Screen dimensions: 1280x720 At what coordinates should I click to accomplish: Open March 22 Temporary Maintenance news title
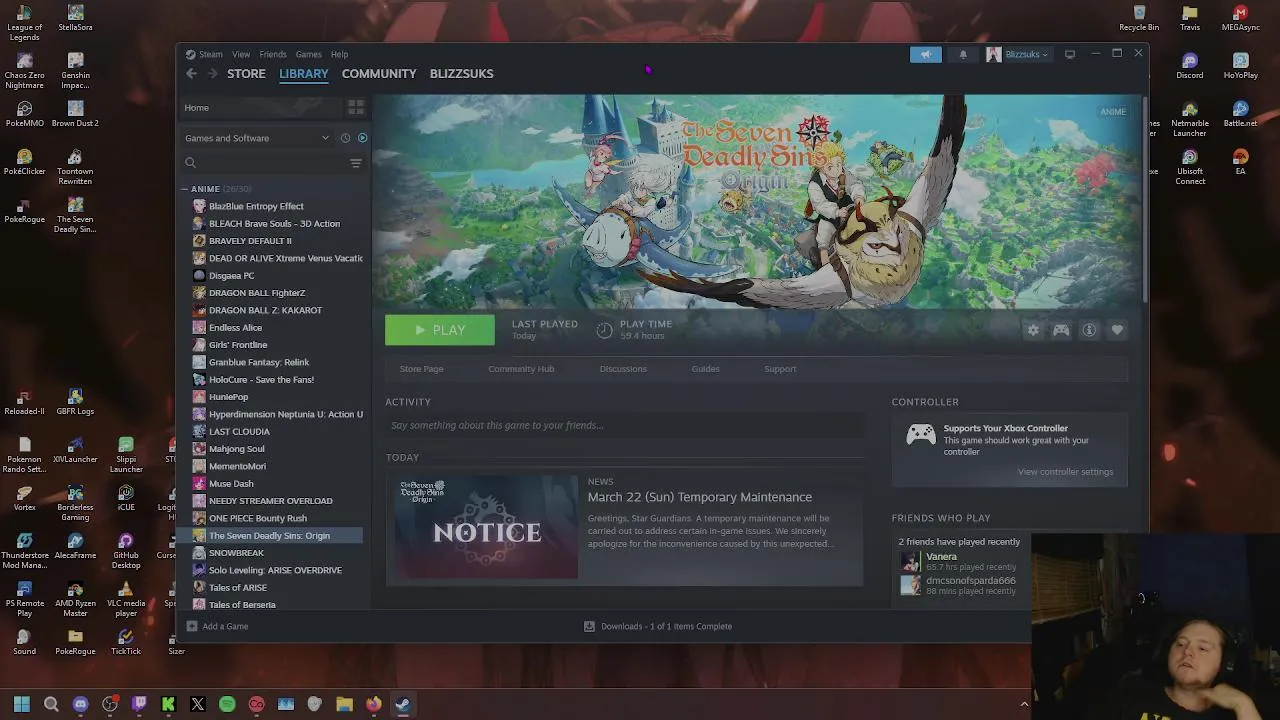click(700, 497)
